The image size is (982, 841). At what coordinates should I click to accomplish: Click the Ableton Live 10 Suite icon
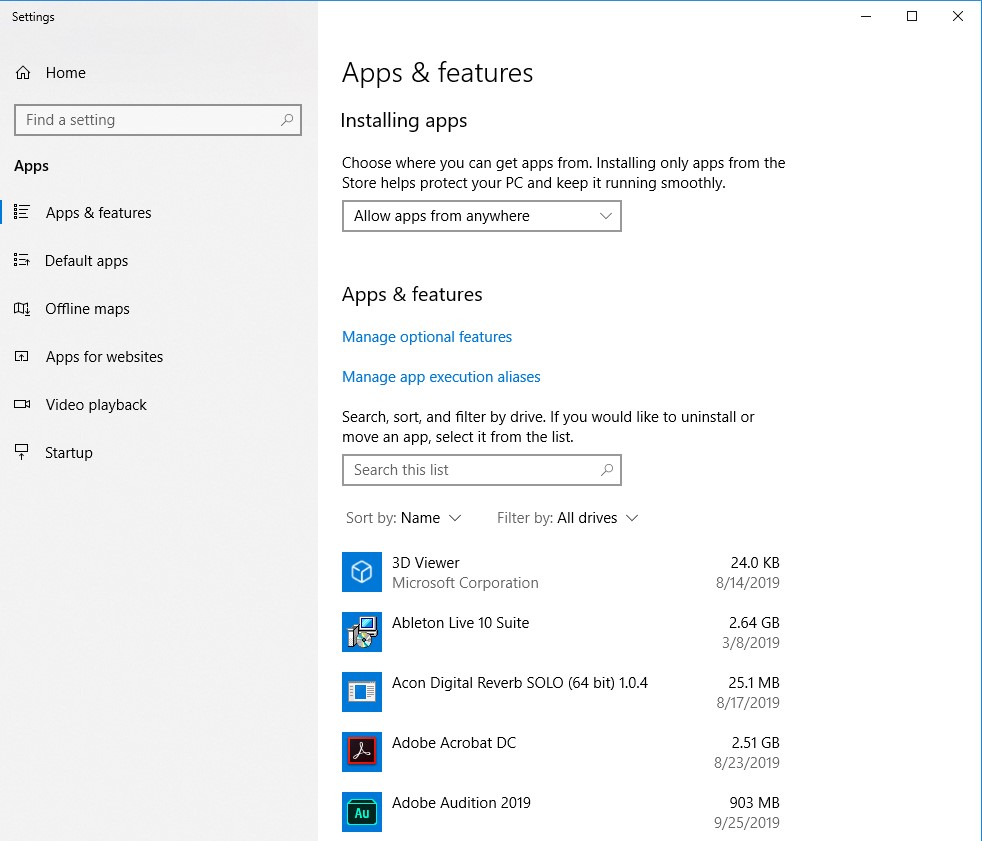click(361, 632)
